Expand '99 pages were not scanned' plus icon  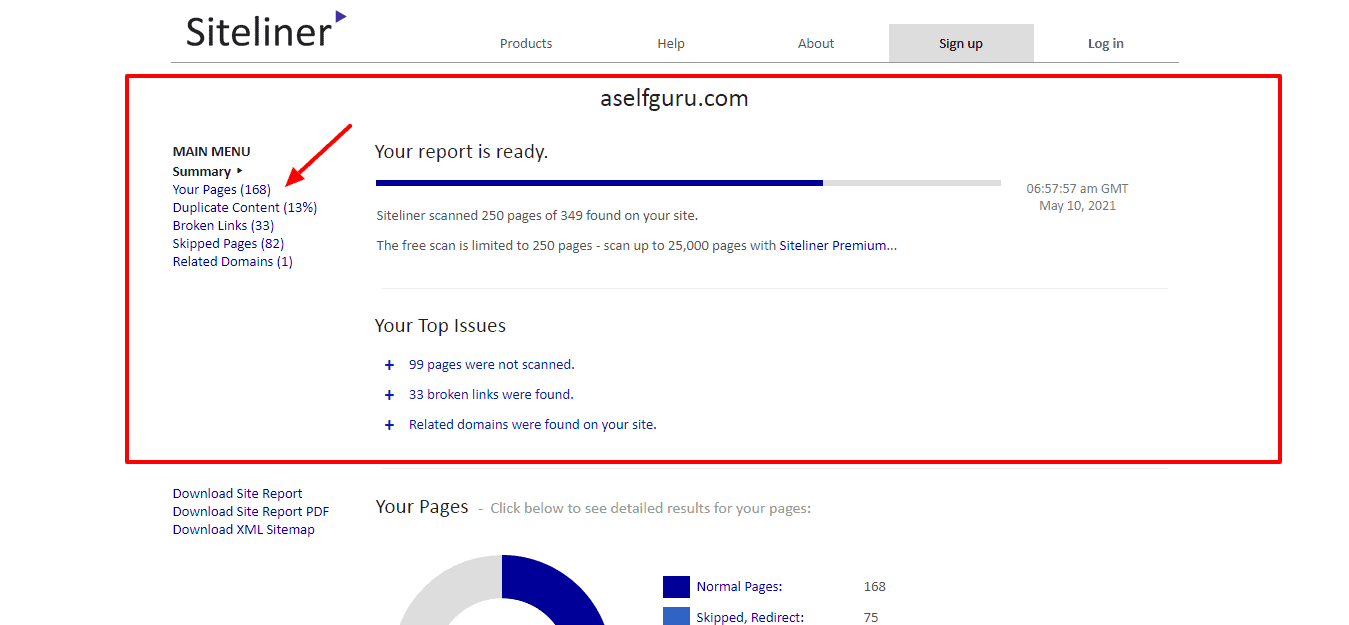tap(389, 365)
